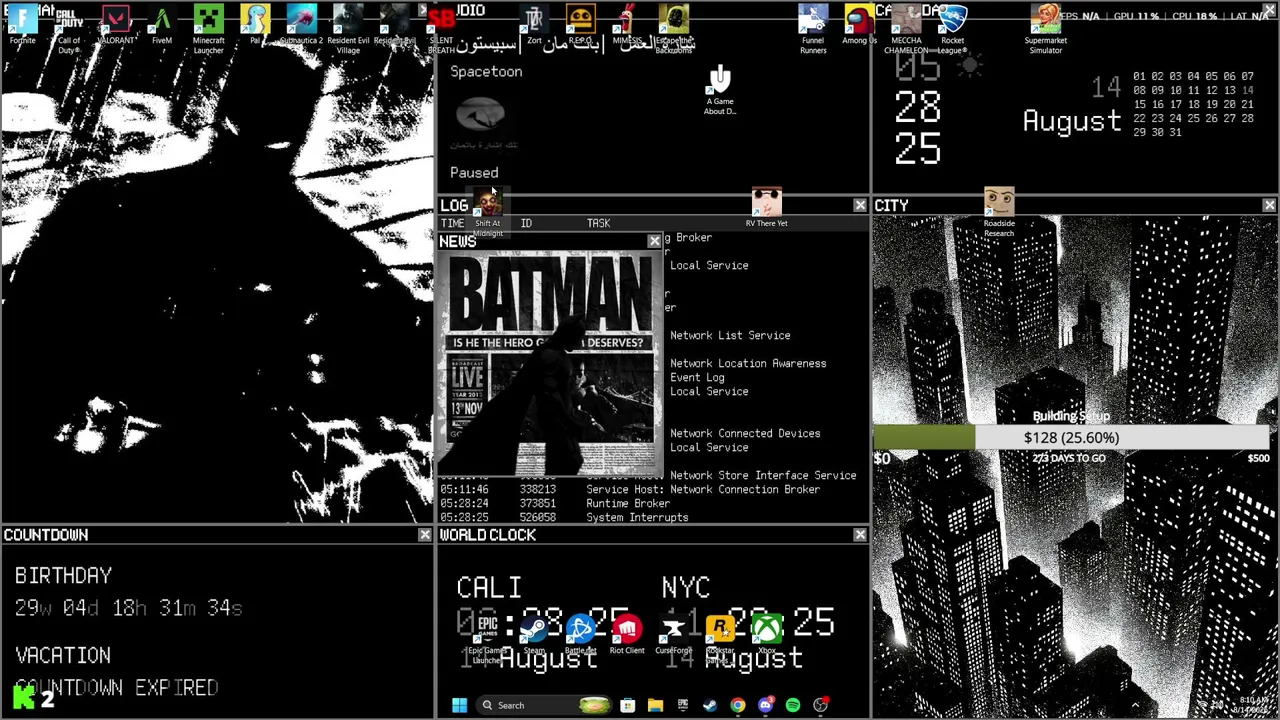This screenshot has height=720, width=1280.
Task: Switch to Google Chrome on the taskbar
Action: (x=737, y=705)
